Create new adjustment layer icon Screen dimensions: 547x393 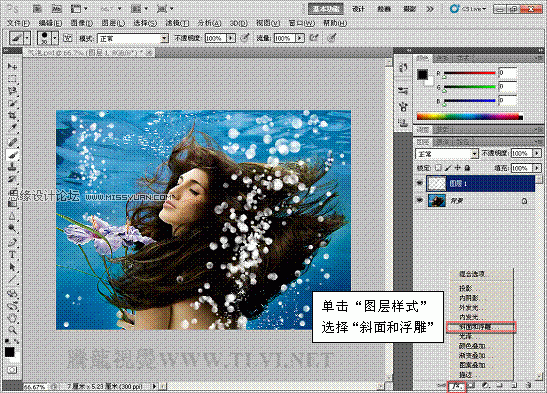pos(486,385)
